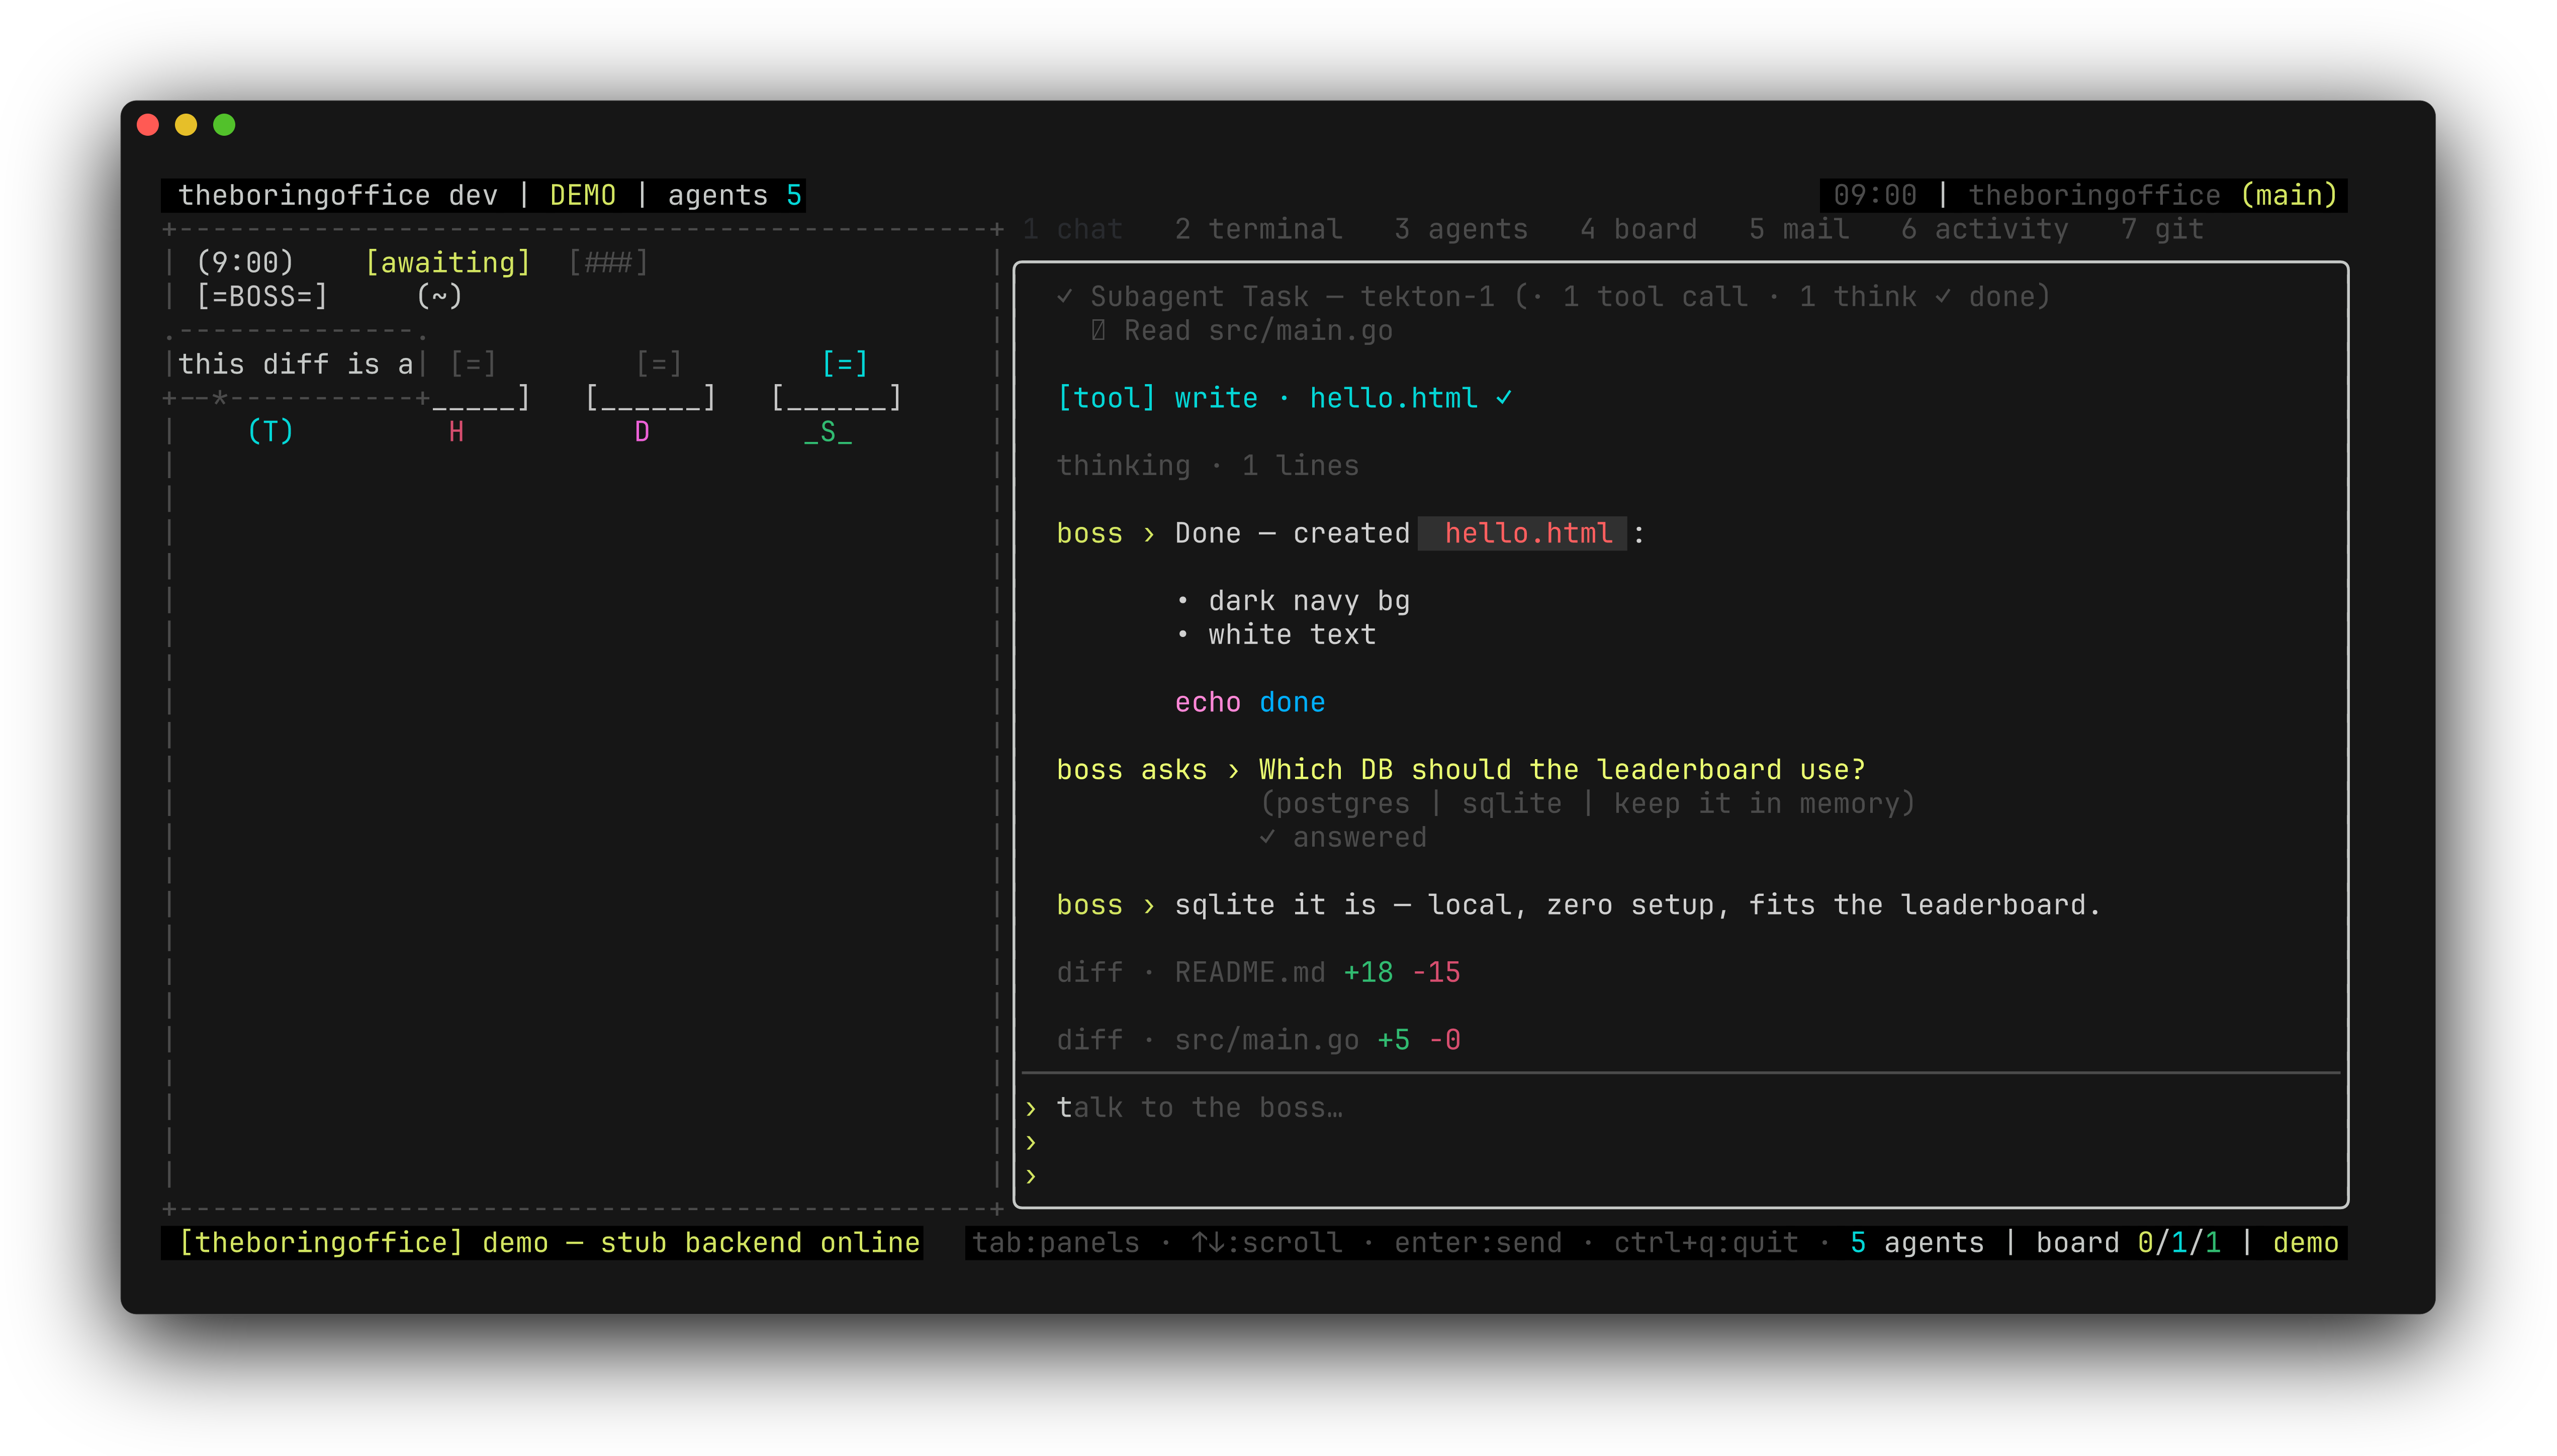This screenshot has height=1456, width=2557.
Task: Click the +18 additions count for README.md
Action: (1368, 972)
